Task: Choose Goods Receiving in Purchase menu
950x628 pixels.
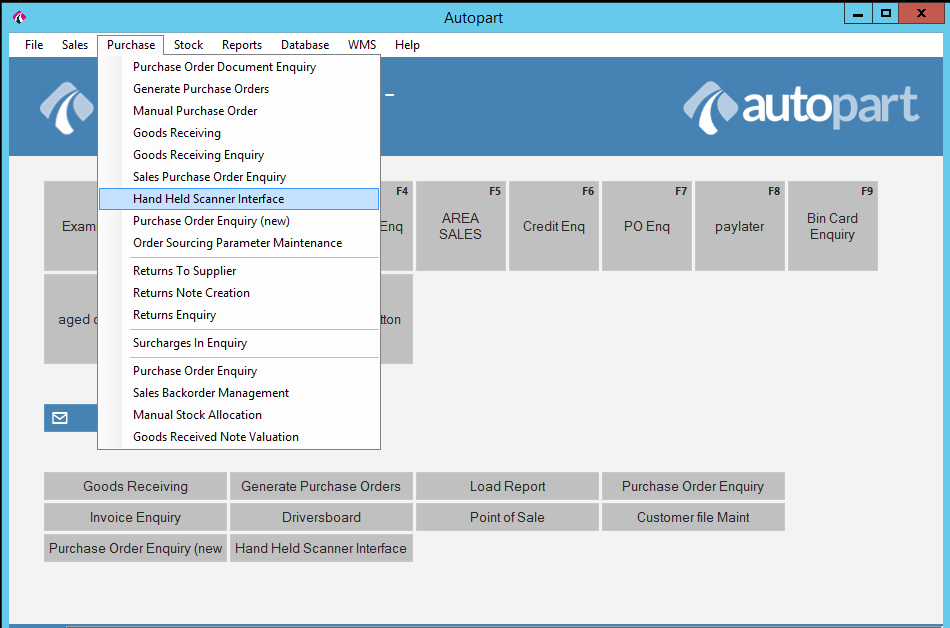Action: tap(239, 133)
